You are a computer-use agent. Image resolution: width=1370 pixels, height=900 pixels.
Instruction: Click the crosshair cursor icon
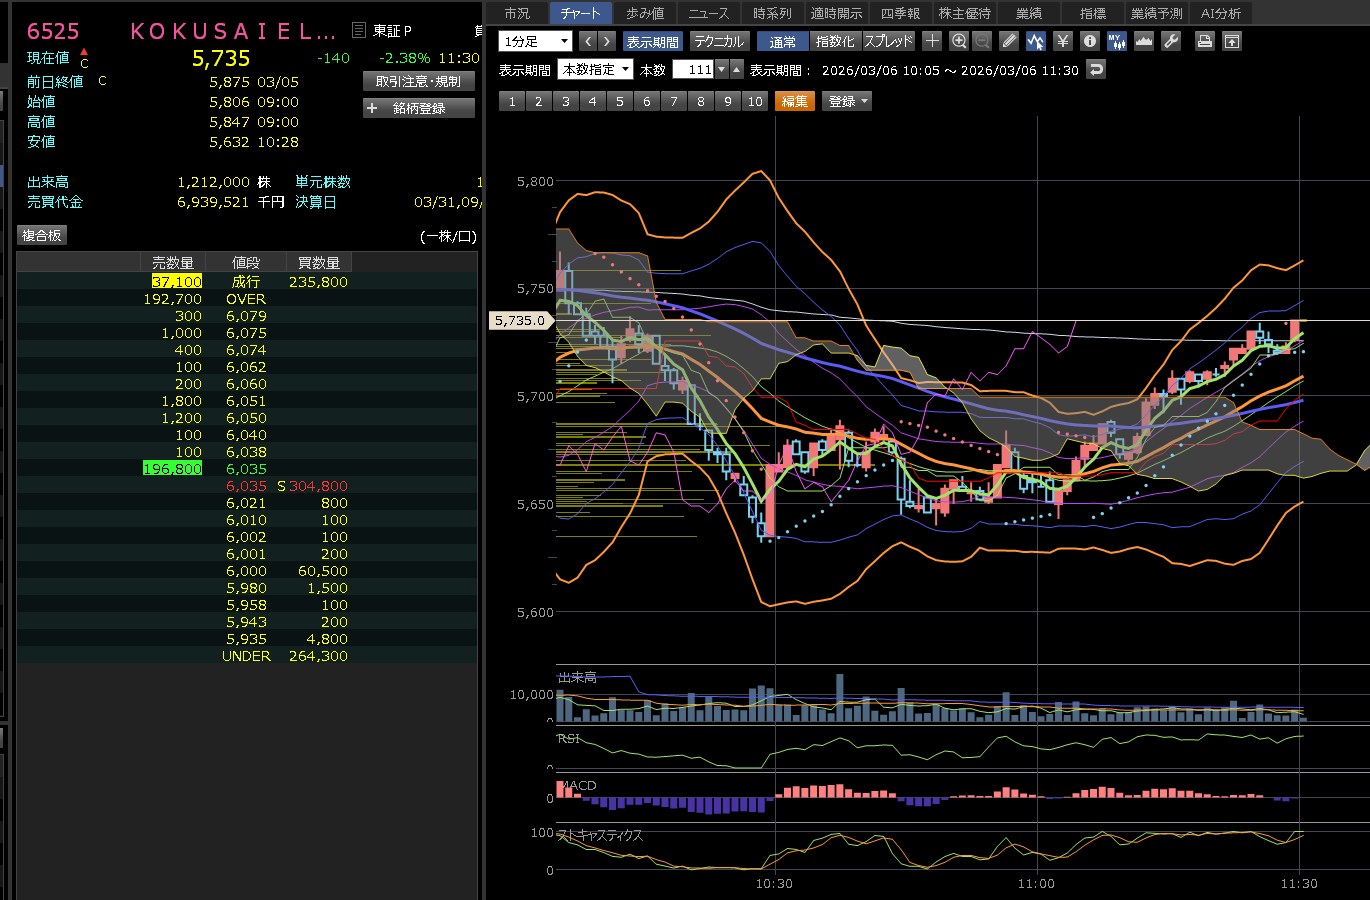pyautogui.click(x=932, y=41)
